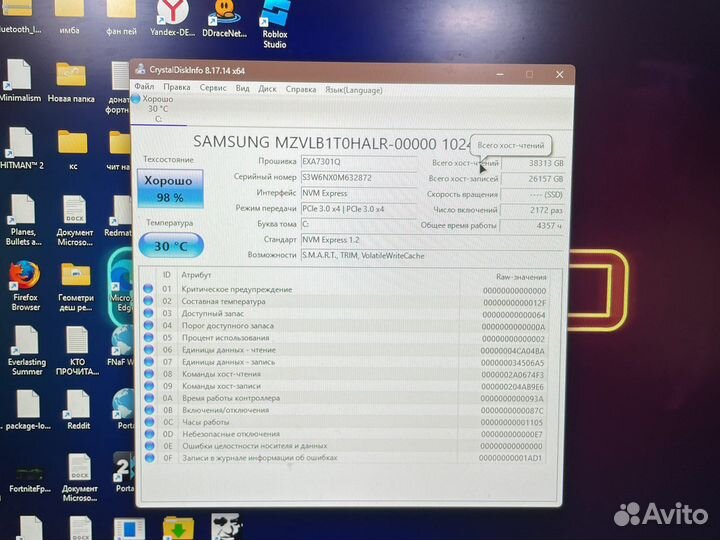Image resolution: width=720 pixels, height=540 pixels.
Task: Open the Minimalism desktop shortcut
Action: (x=19, y=80)
